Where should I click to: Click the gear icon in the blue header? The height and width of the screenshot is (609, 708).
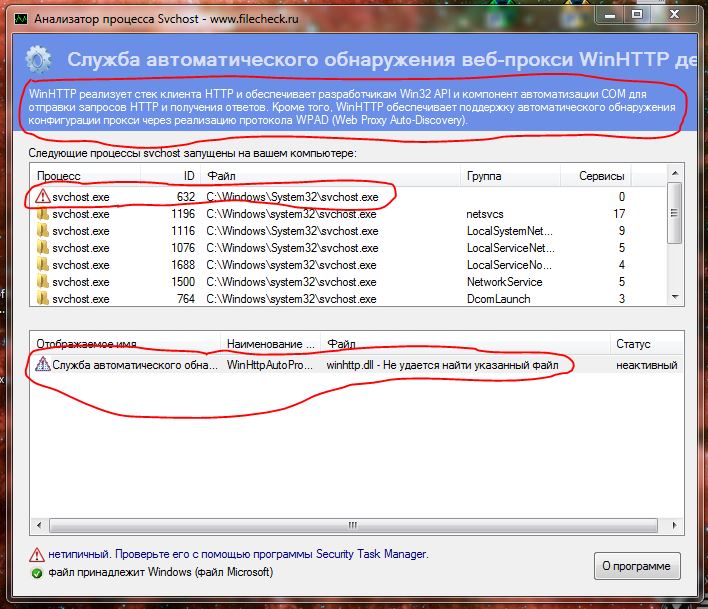click(38, 59)
